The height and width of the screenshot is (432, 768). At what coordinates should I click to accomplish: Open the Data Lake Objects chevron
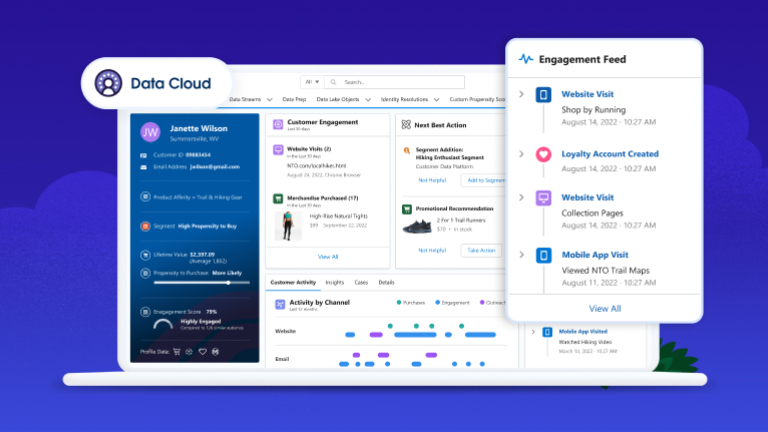tap(368, 99)
